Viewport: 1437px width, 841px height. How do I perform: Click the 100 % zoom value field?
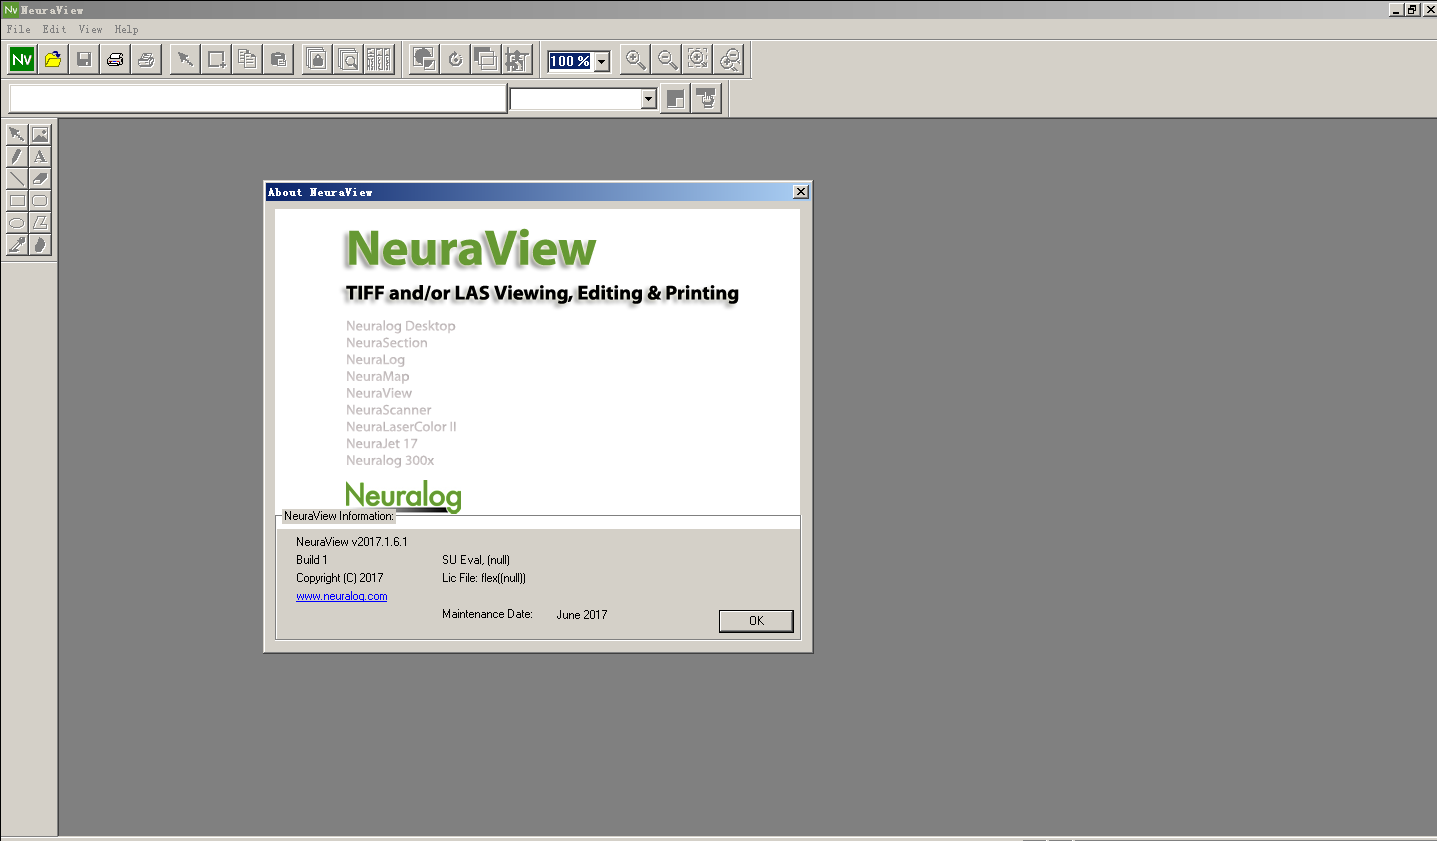pos(570,62)
